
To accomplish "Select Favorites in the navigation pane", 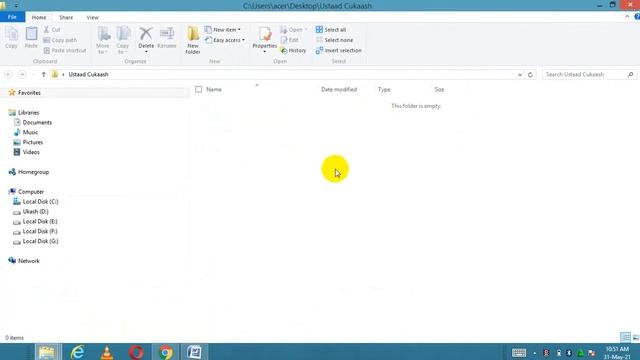I will coord(29,93).
